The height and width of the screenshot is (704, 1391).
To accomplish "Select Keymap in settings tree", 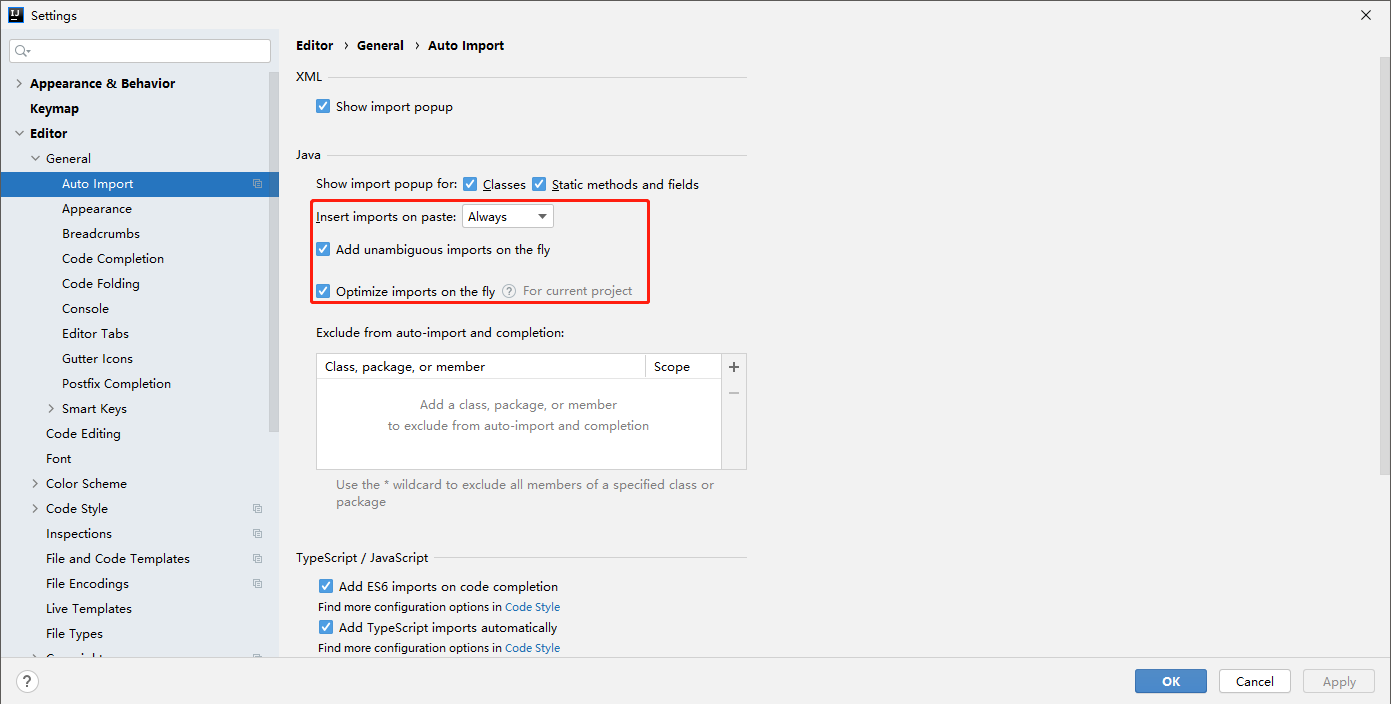I will coord(54,109).
